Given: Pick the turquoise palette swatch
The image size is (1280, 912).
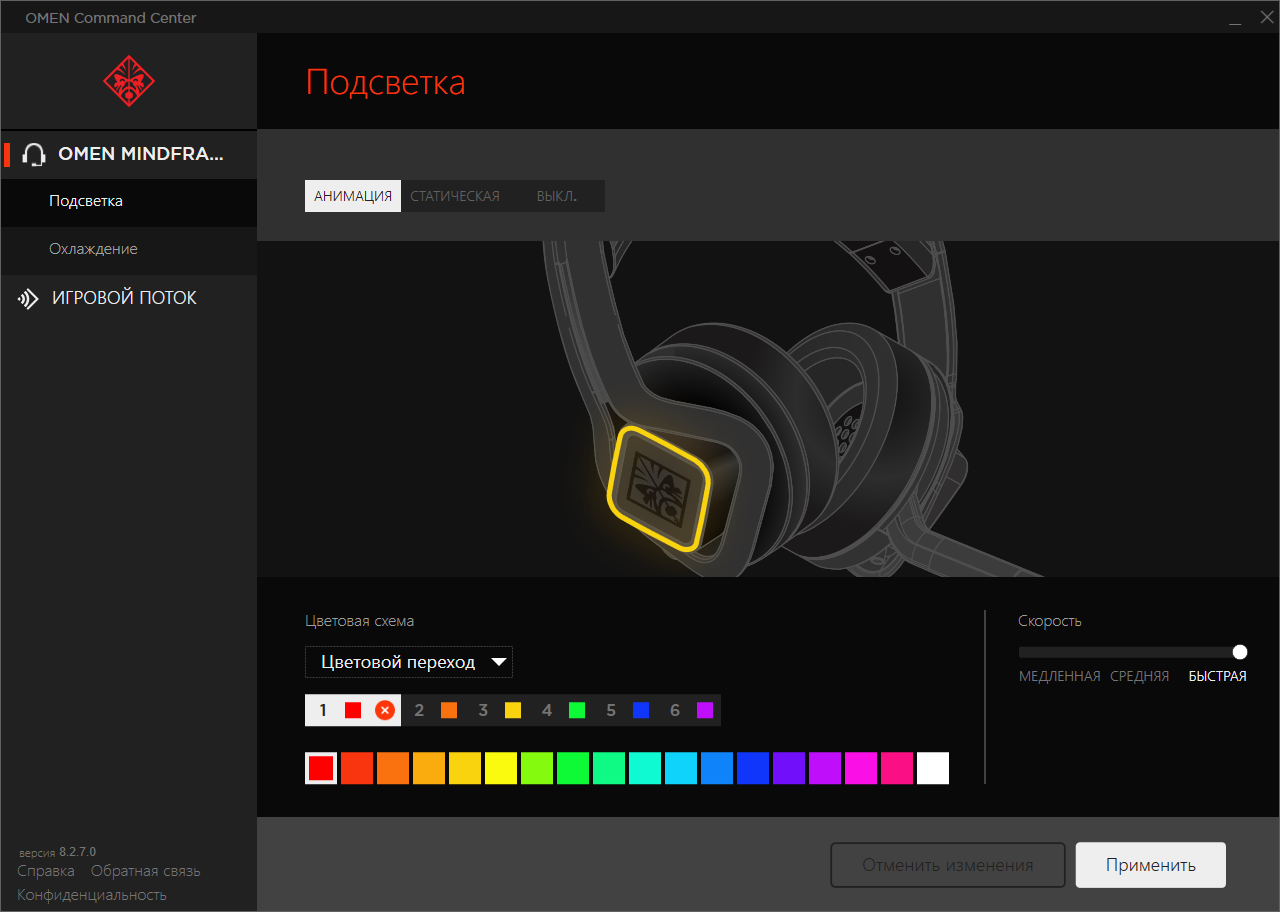Looking at the screenshot, I should [x=645, y=768].
